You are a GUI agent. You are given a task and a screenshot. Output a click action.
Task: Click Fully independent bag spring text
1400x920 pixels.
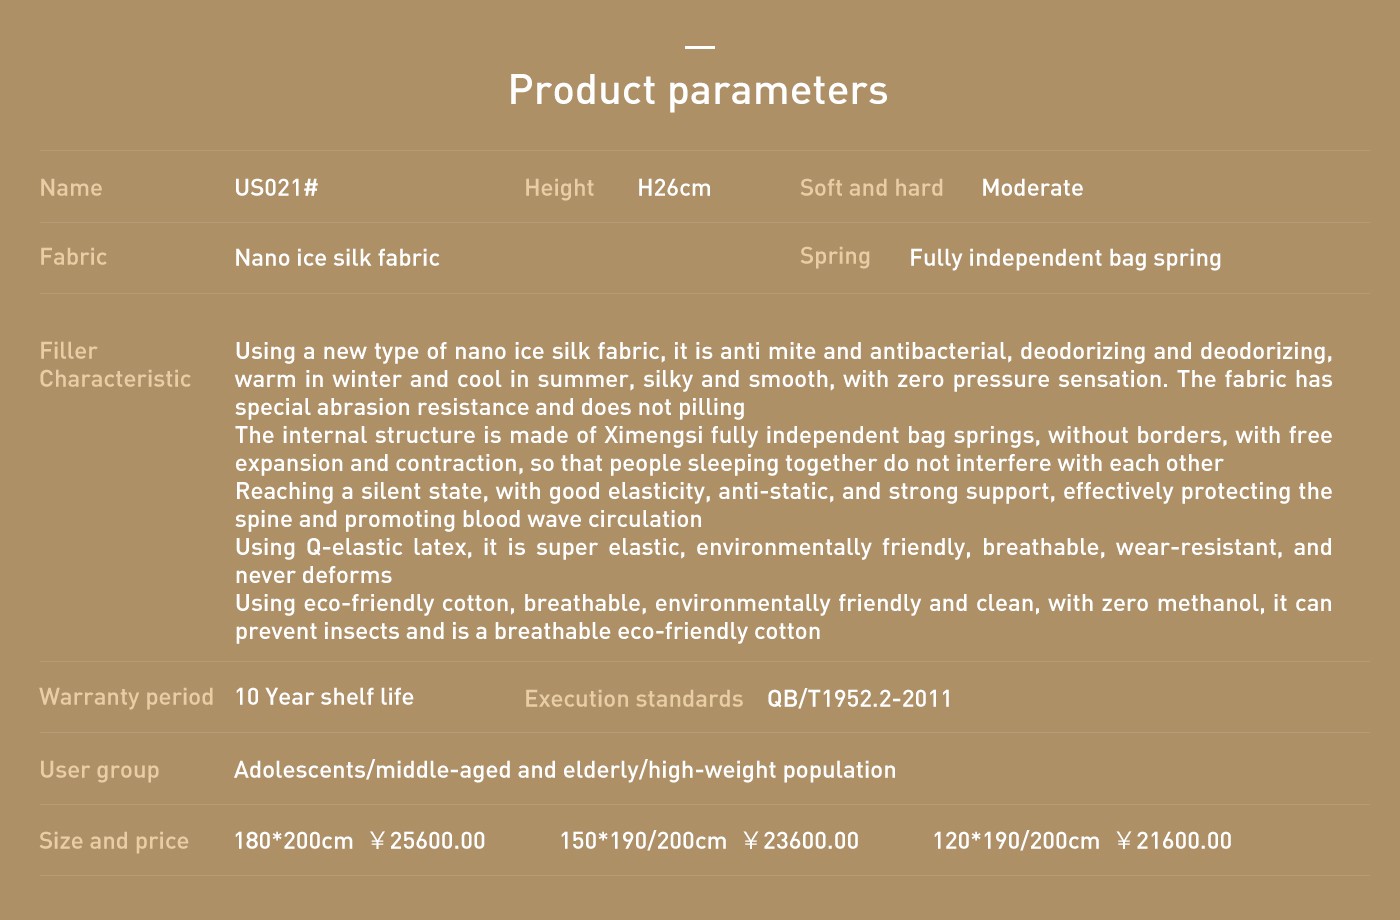(1065, 258)
